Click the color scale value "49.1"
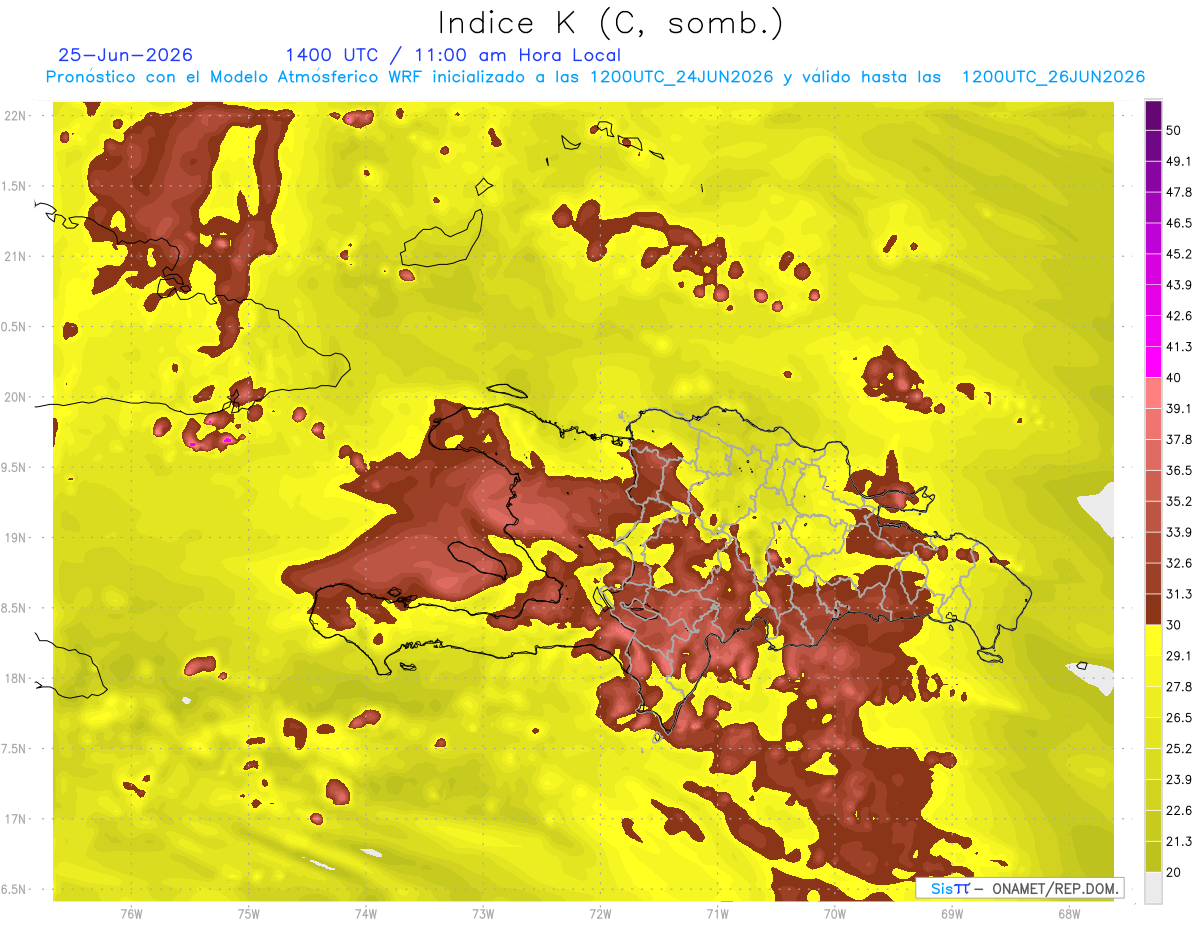This screenshot has height=927, width=1200. (1179, 162)
